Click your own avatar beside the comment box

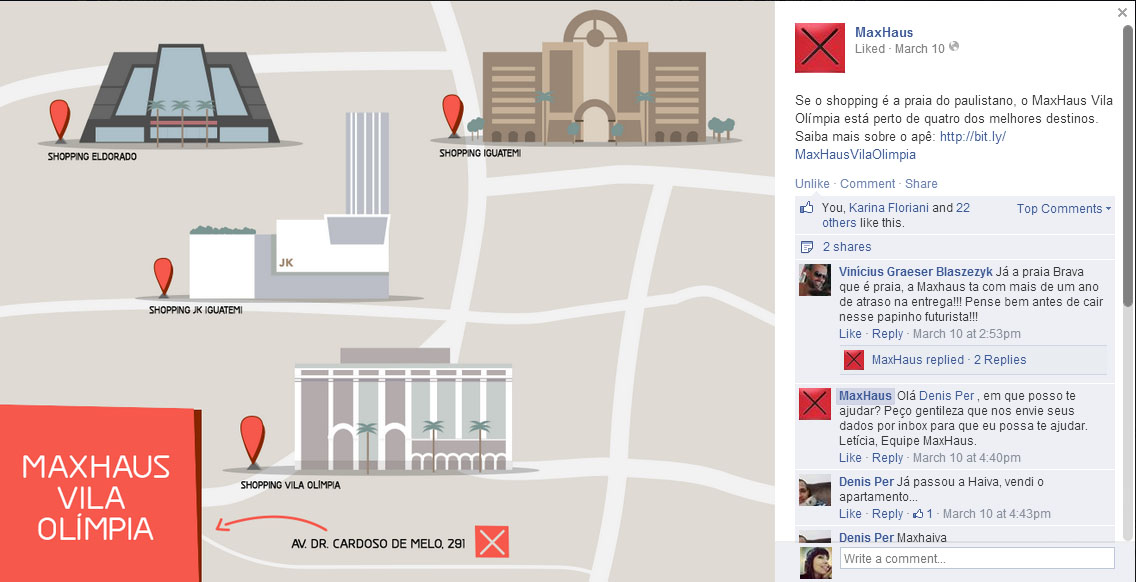pos(815,562)
